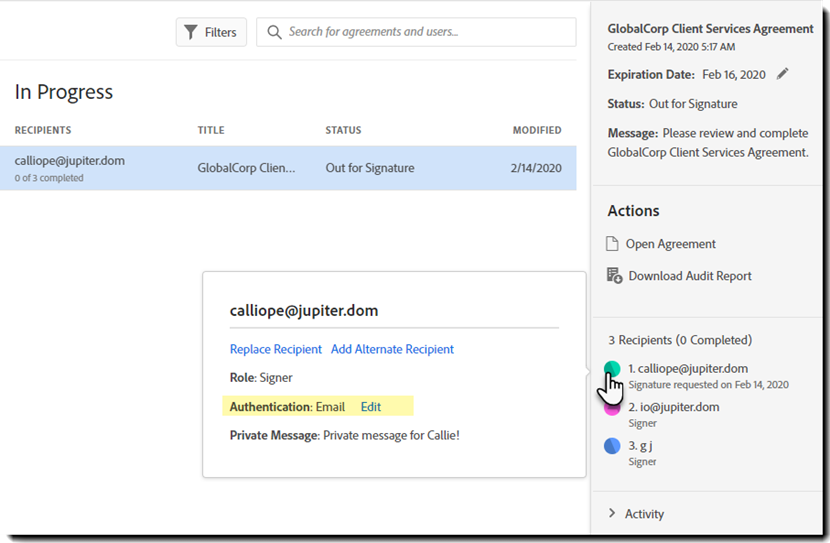The width and height of the screenshot is (830, 543).
Task: Click the blue avatar for recipient g j
Action: click(x=612, y=446)
